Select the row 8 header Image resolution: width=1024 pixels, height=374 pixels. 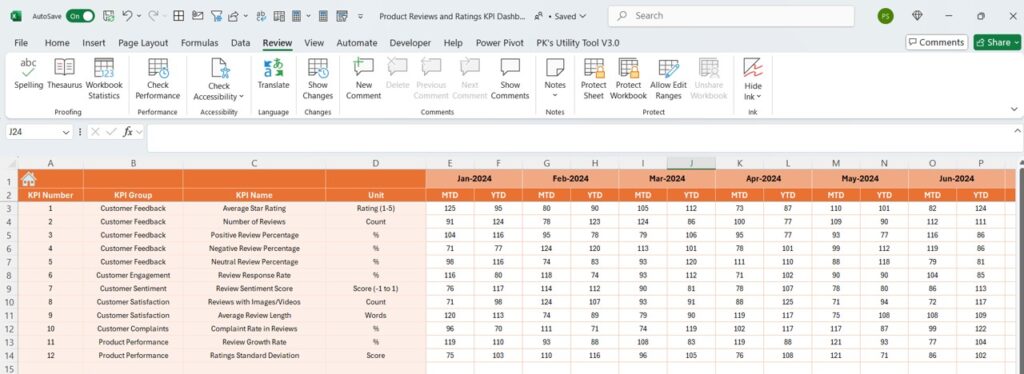pos(8,275)
